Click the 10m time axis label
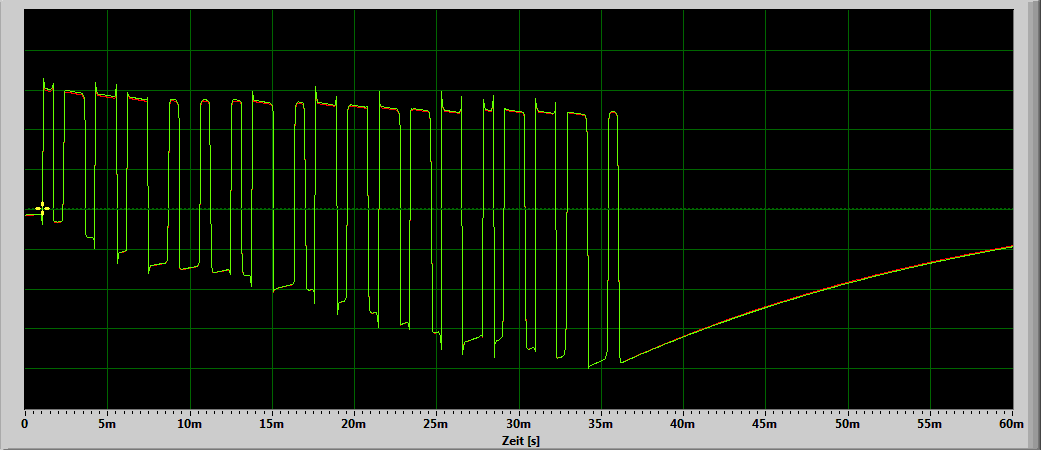This screenshot has height=450, width=1041. tap(189, 423)
